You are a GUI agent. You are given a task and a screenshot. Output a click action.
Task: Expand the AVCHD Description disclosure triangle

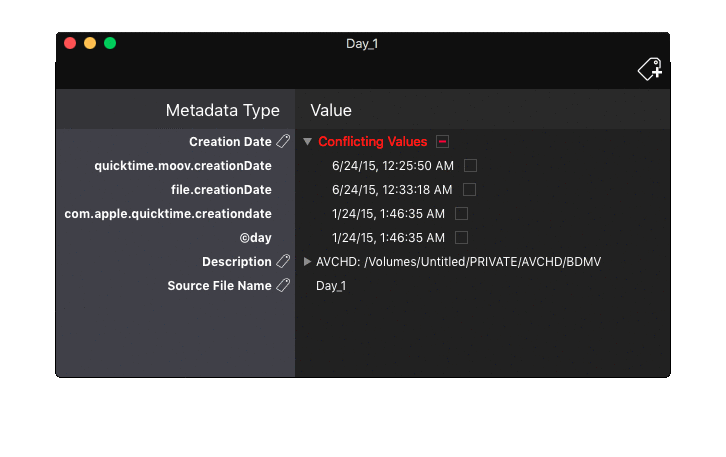point(308,262)
